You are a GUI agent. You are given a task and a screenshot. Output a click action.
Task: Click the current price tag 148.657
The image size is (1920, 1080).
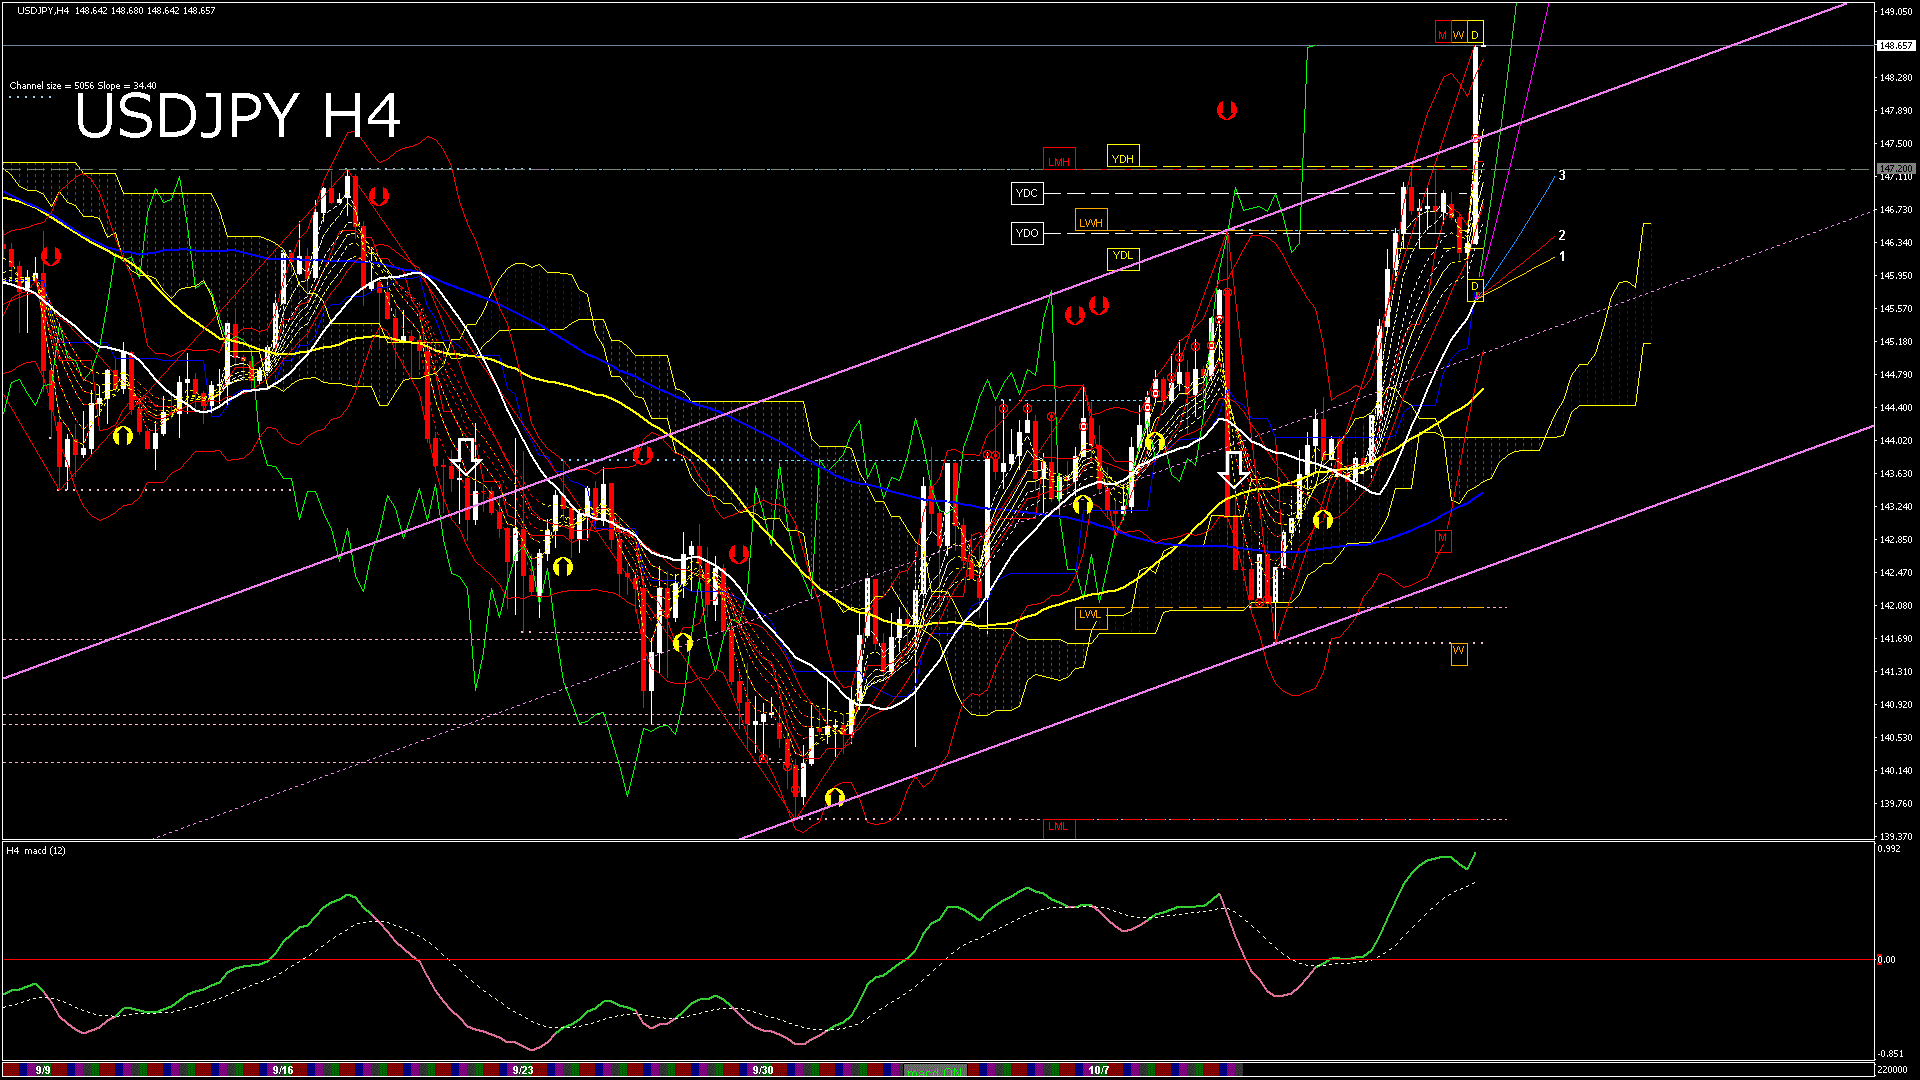[1895, 45]
